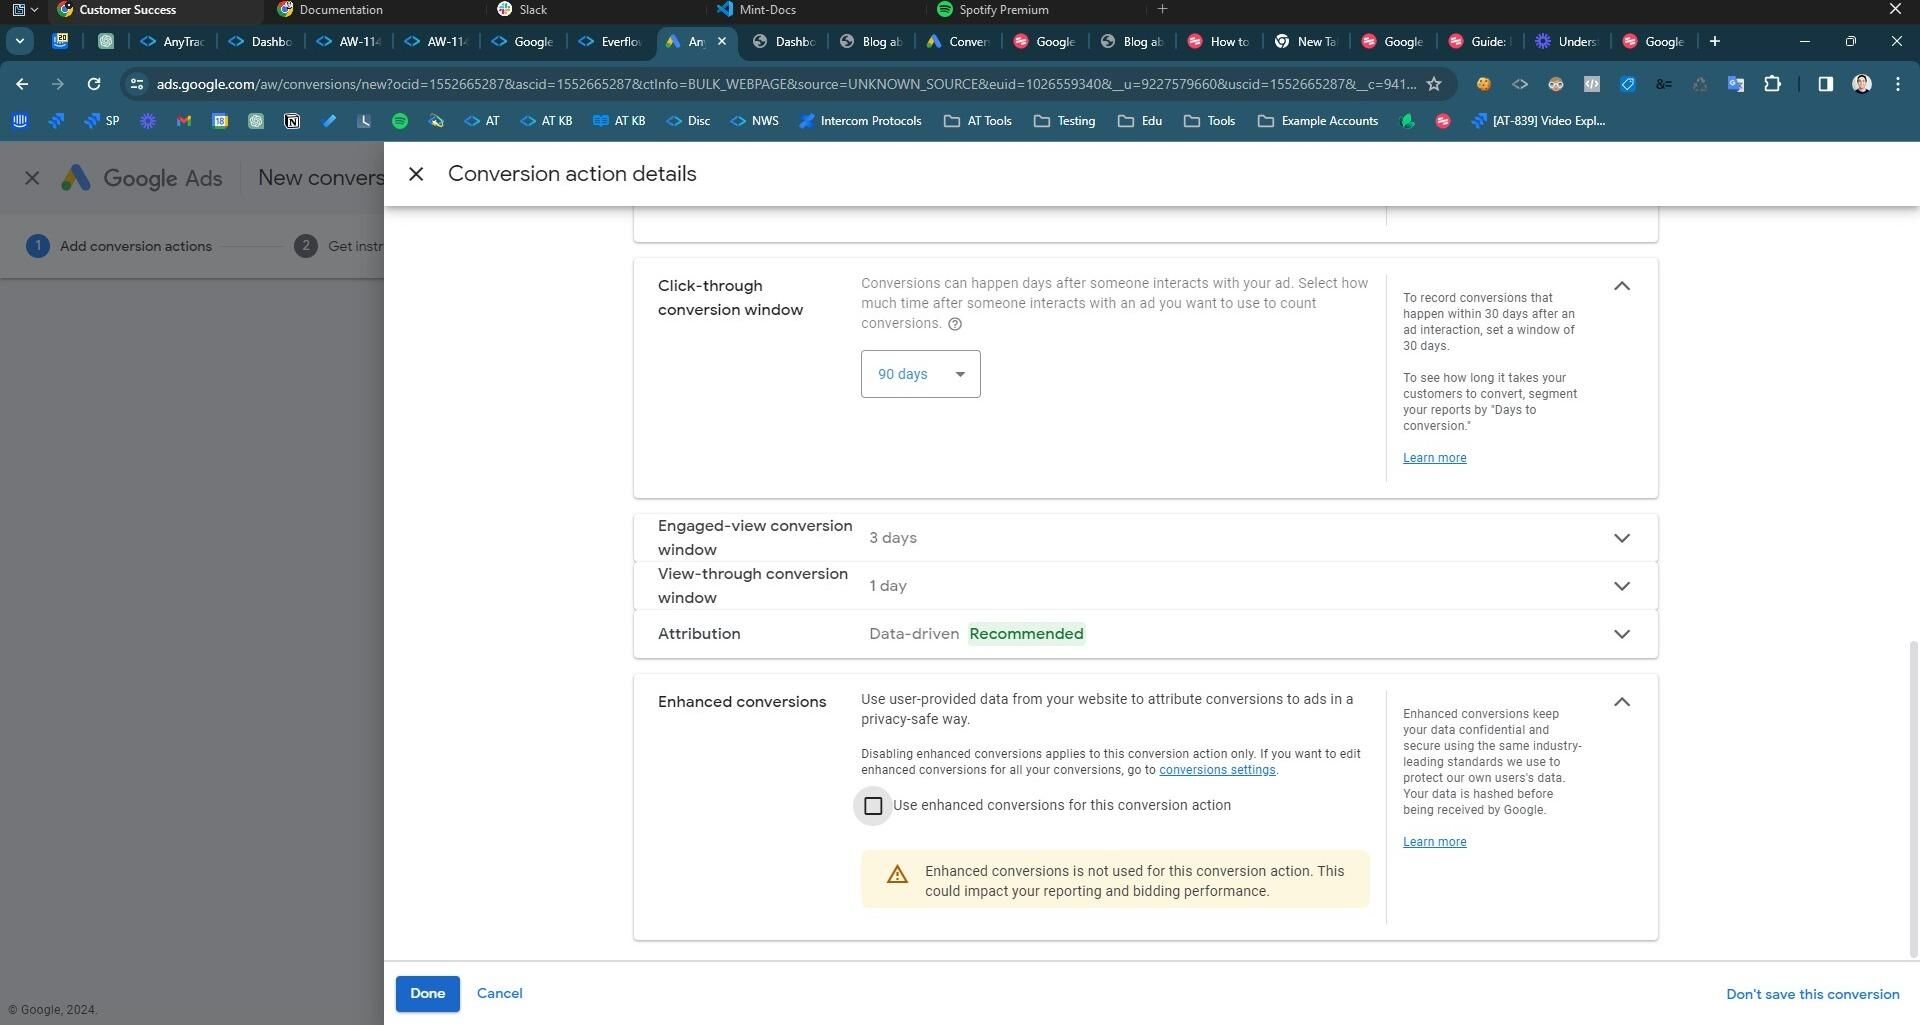Open the Spotify bookmark icon

click(x=400, y=120)
